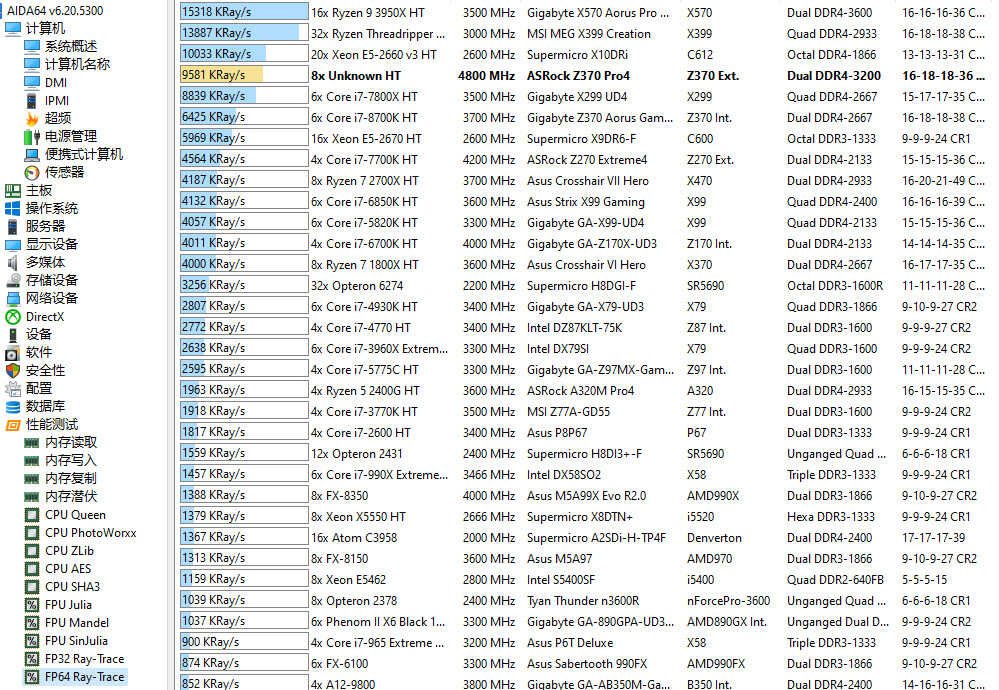Click the ASRock Z370 Pro4 motherboard cell
Image resolution: width=999 pixels, height=690 pixels.
(579, 76)
